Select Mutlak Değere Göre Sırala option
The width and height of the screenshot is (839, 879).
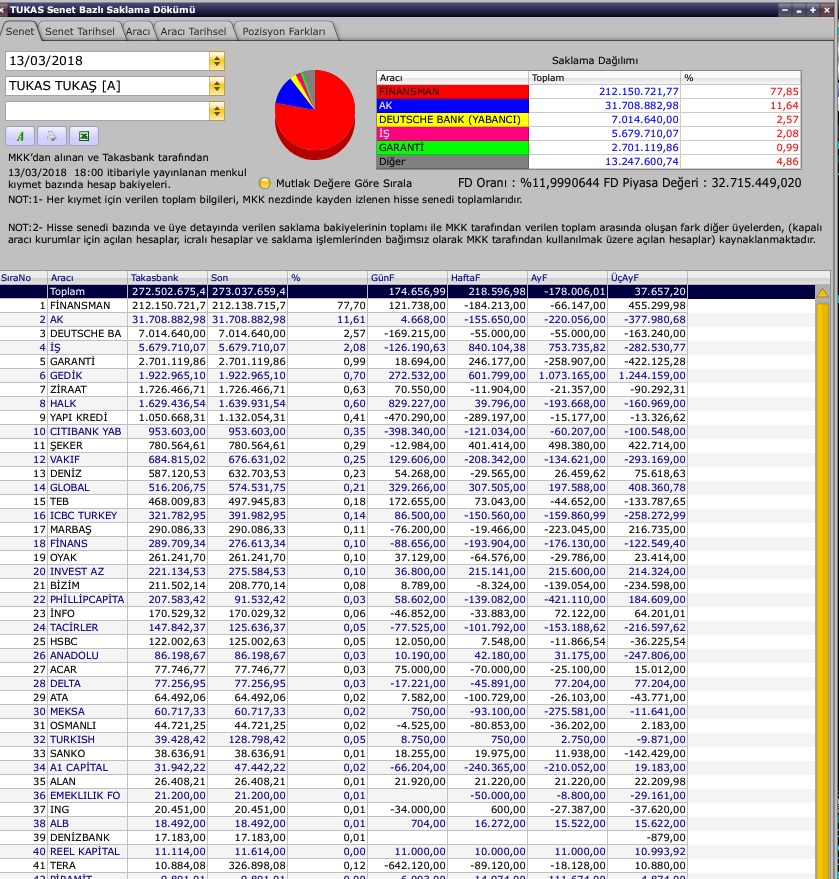point(265,183)
